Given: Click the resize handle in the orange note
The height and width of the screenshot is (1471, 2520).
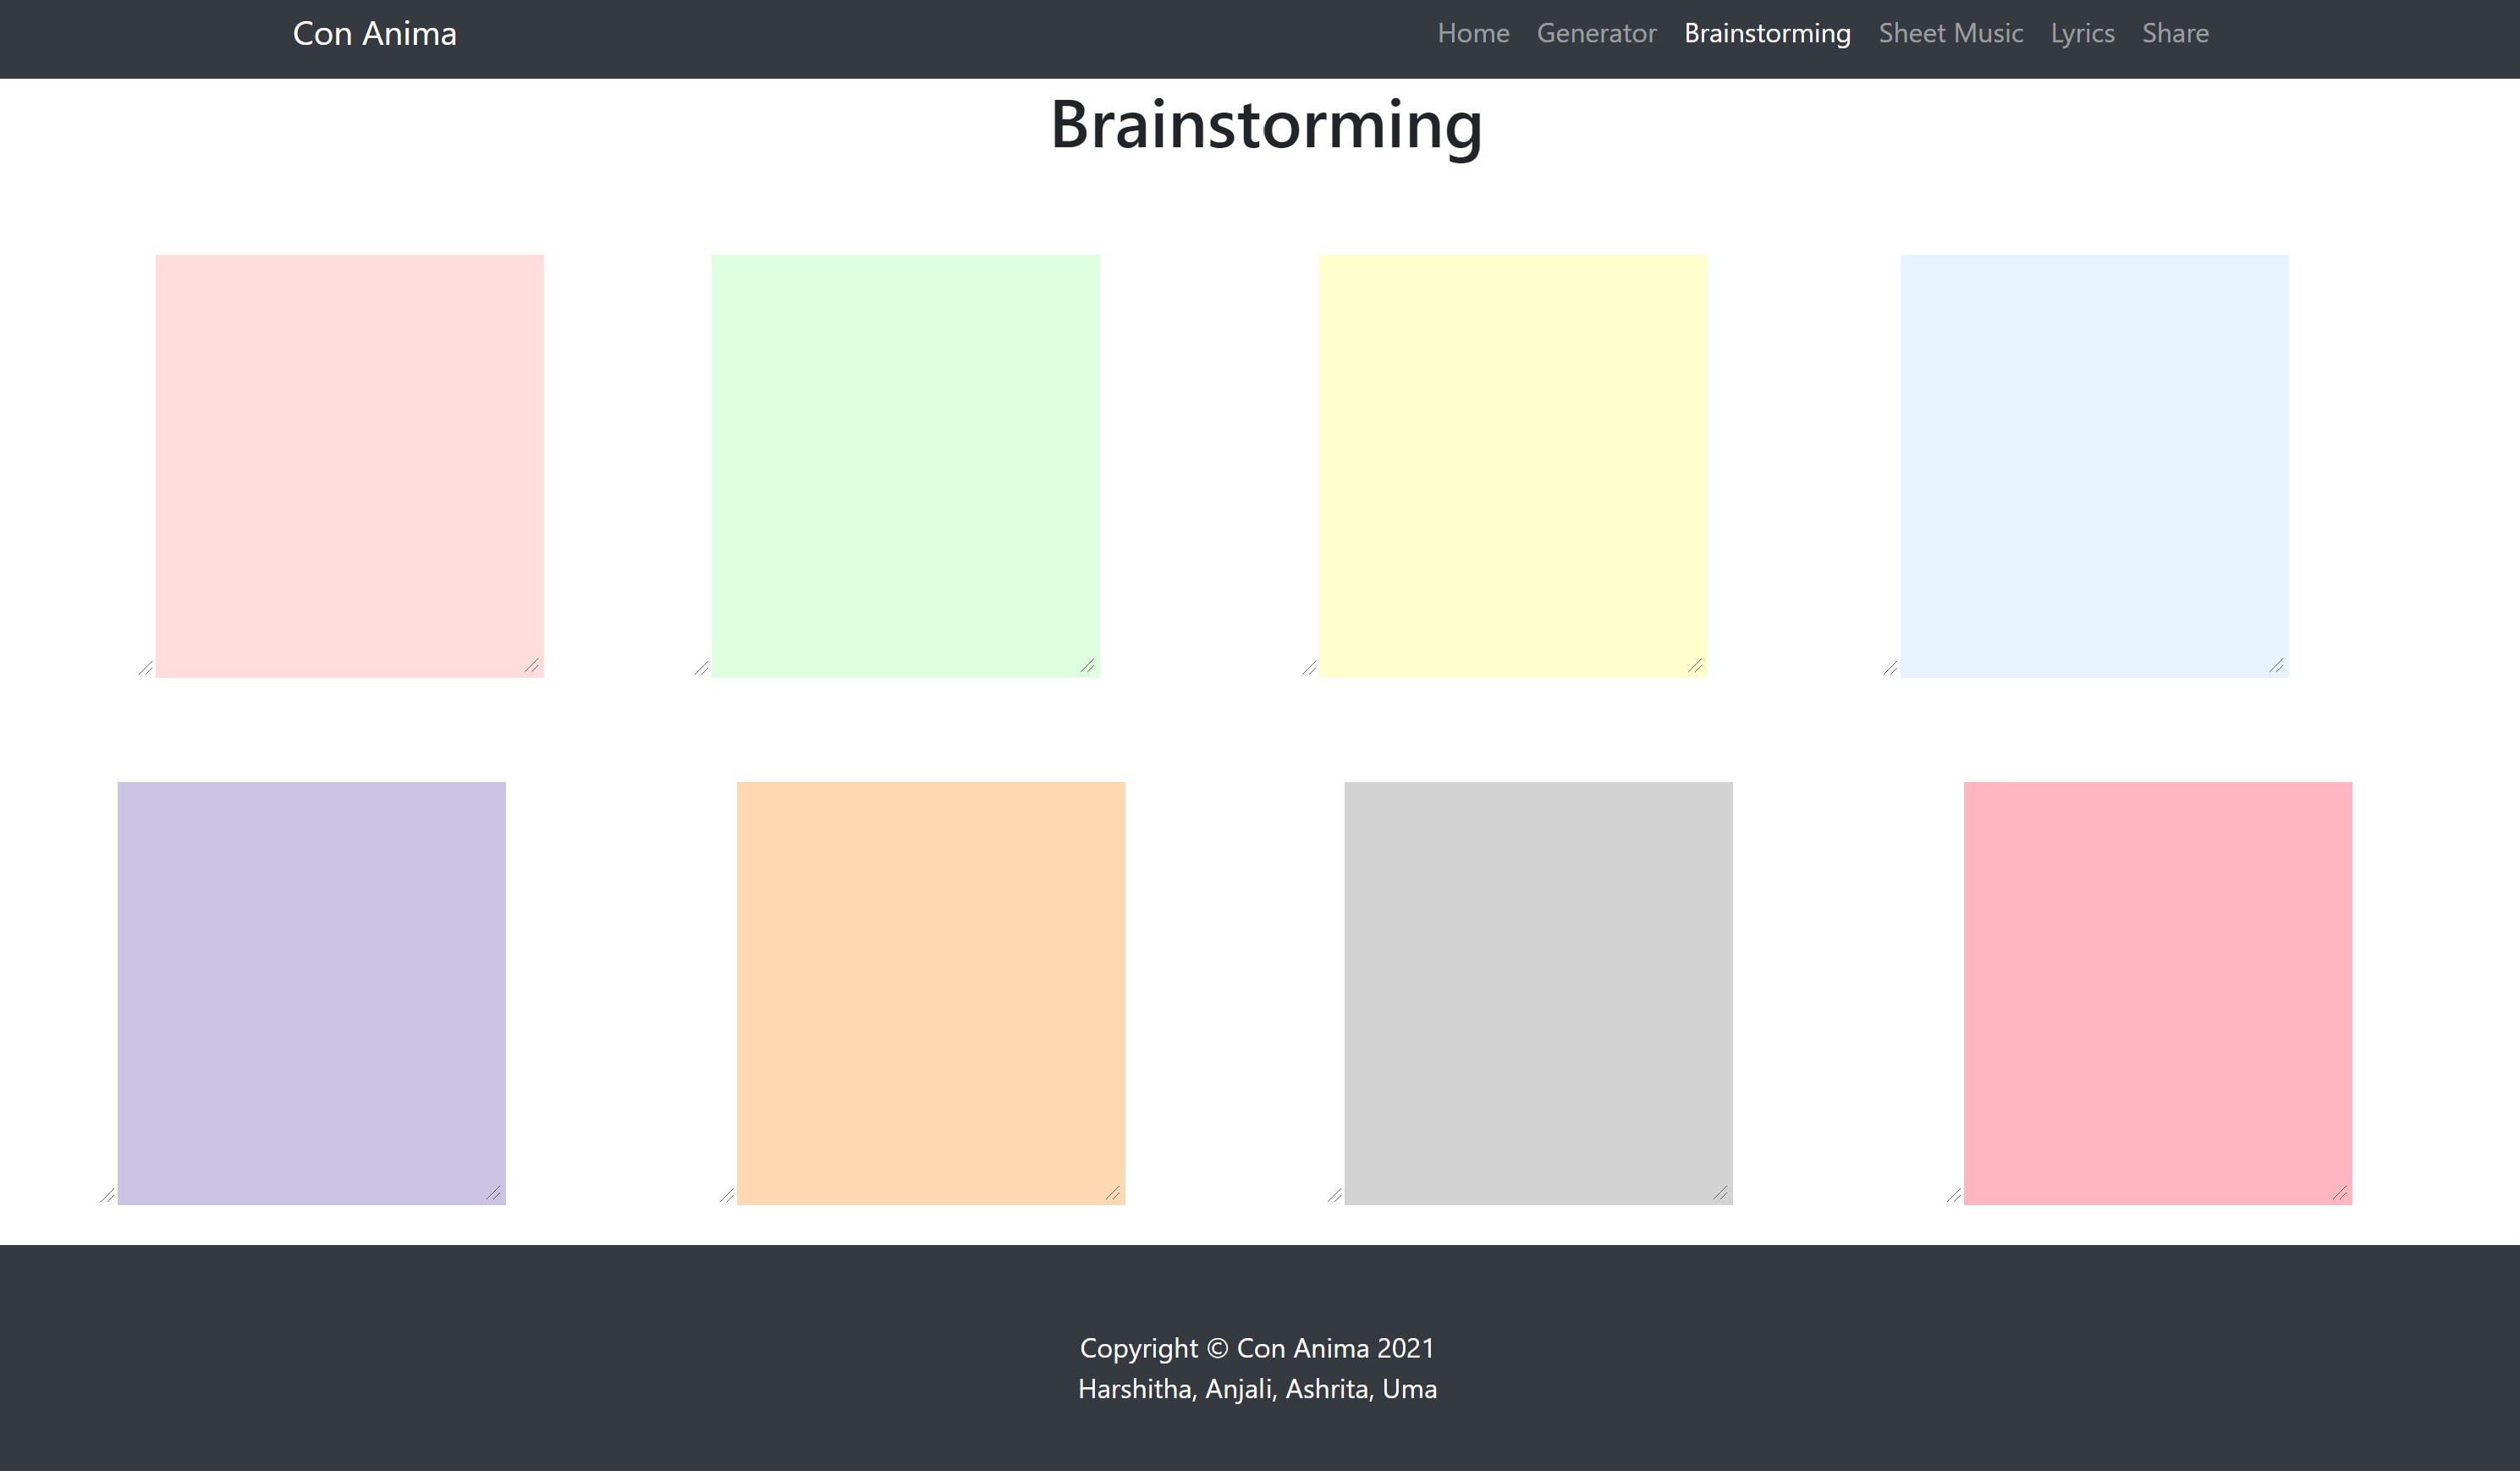Looking at the screenshot, I should [x=1114, y=1193].
